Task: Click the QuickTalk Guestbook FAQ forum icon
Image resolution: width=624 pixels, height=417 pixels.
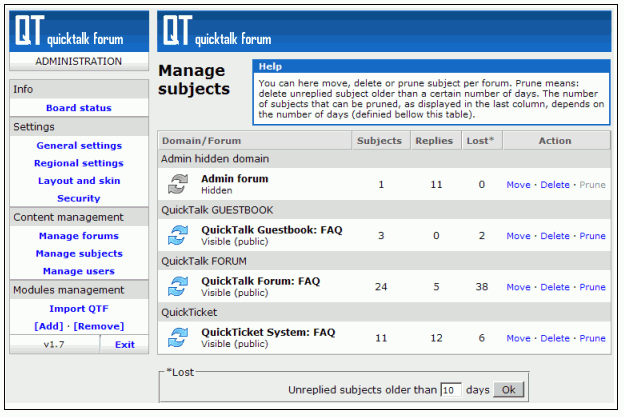Action: point(177,235)
